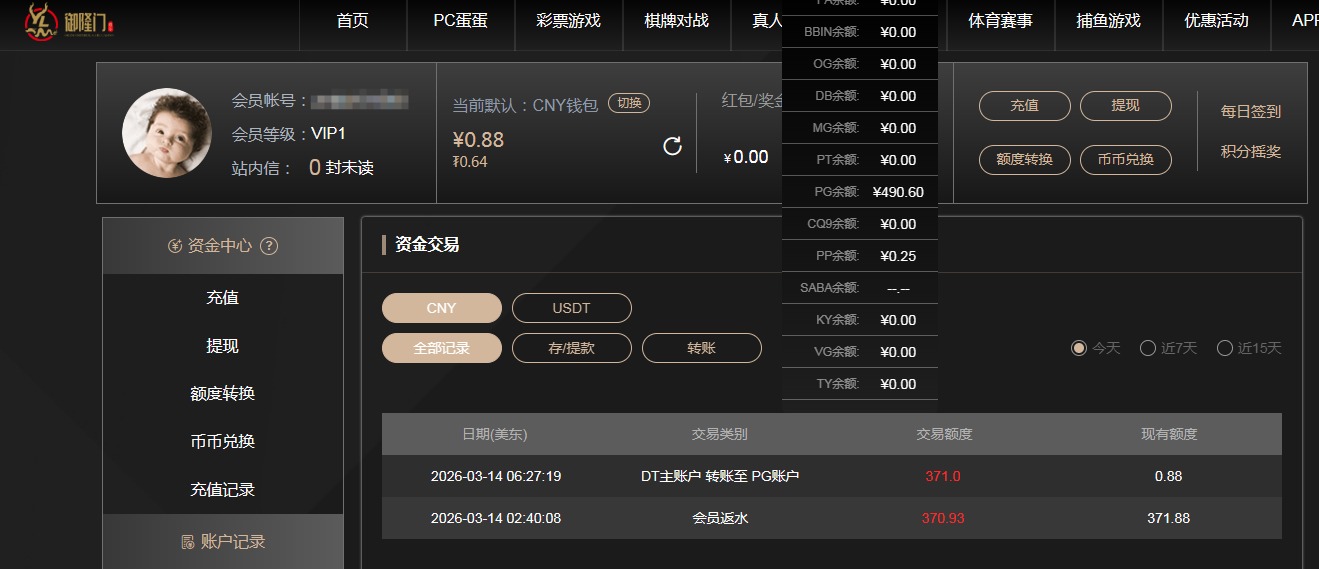This screenshot has height=569, width=1319.
Task: Expand the 资金中心 sidebar section
Action: 223,246
